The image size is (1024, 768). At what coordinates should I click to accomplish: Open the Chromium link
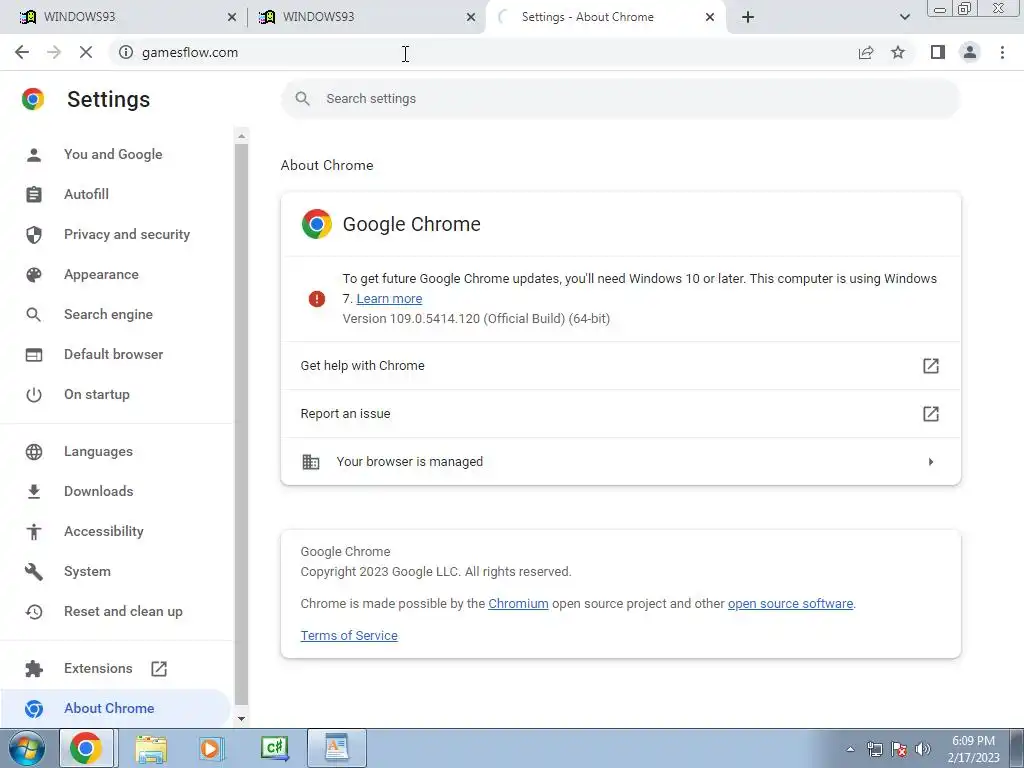tap(518, 603)
